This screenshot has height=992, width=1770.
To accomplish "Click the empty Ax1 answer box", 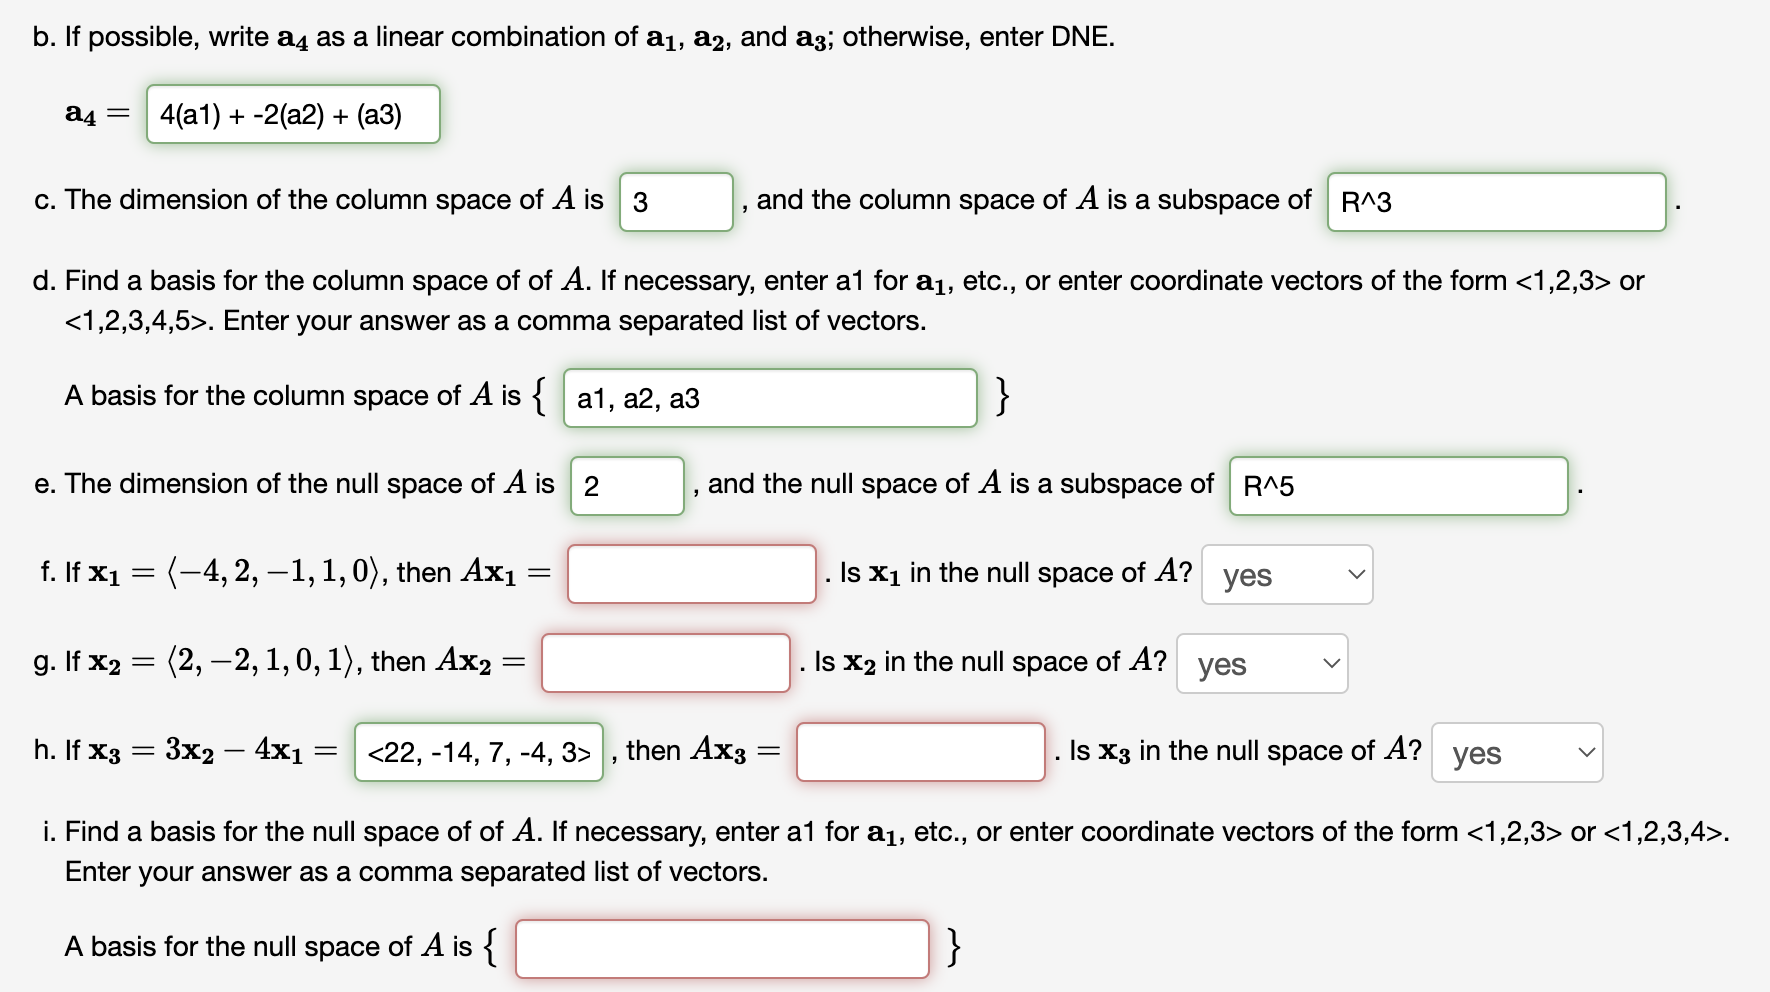I will tap(690, 574).
